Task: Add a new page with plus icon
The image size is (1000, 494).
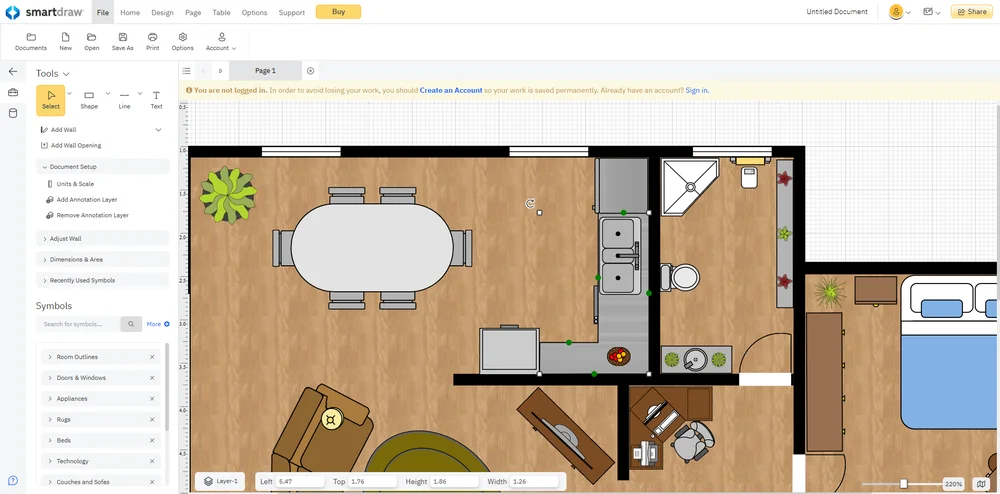Action: coord(310,71)
